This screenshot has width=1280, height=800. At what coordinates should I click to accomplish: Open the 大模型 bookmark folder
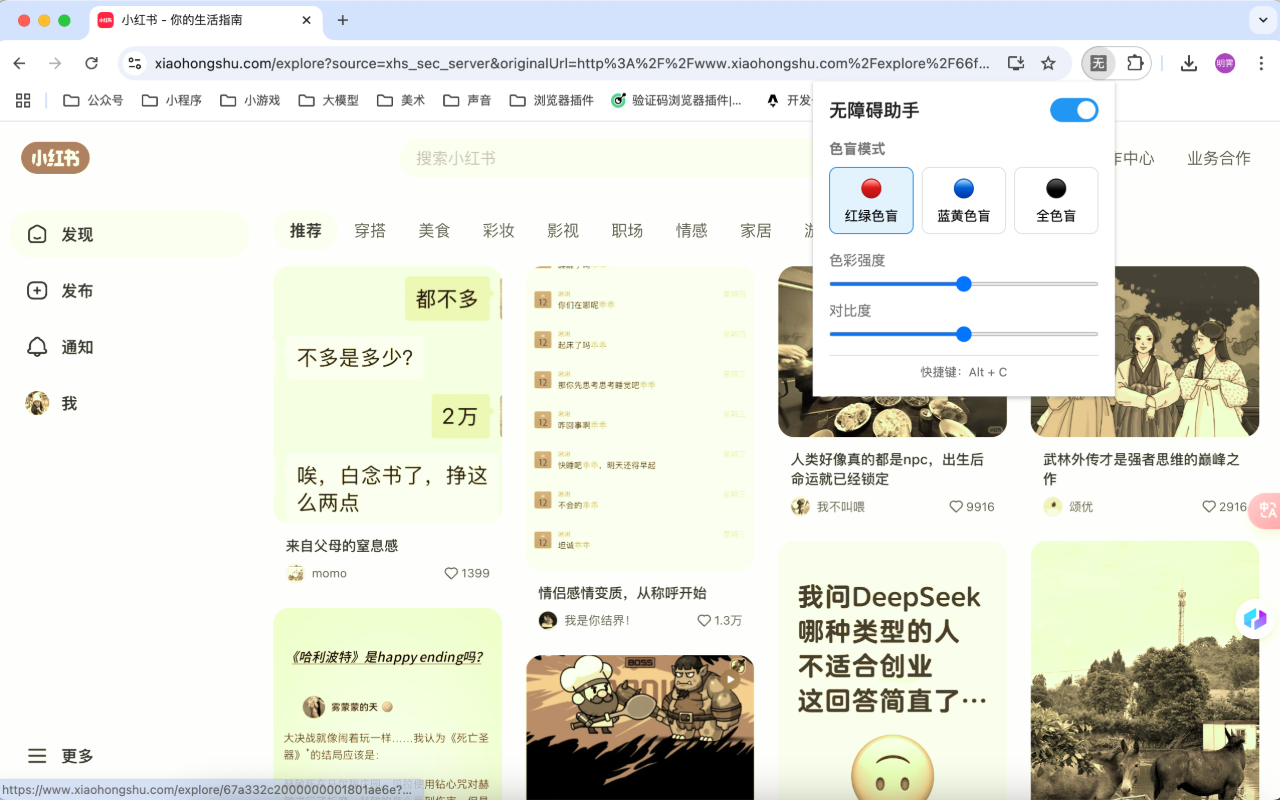327,100
